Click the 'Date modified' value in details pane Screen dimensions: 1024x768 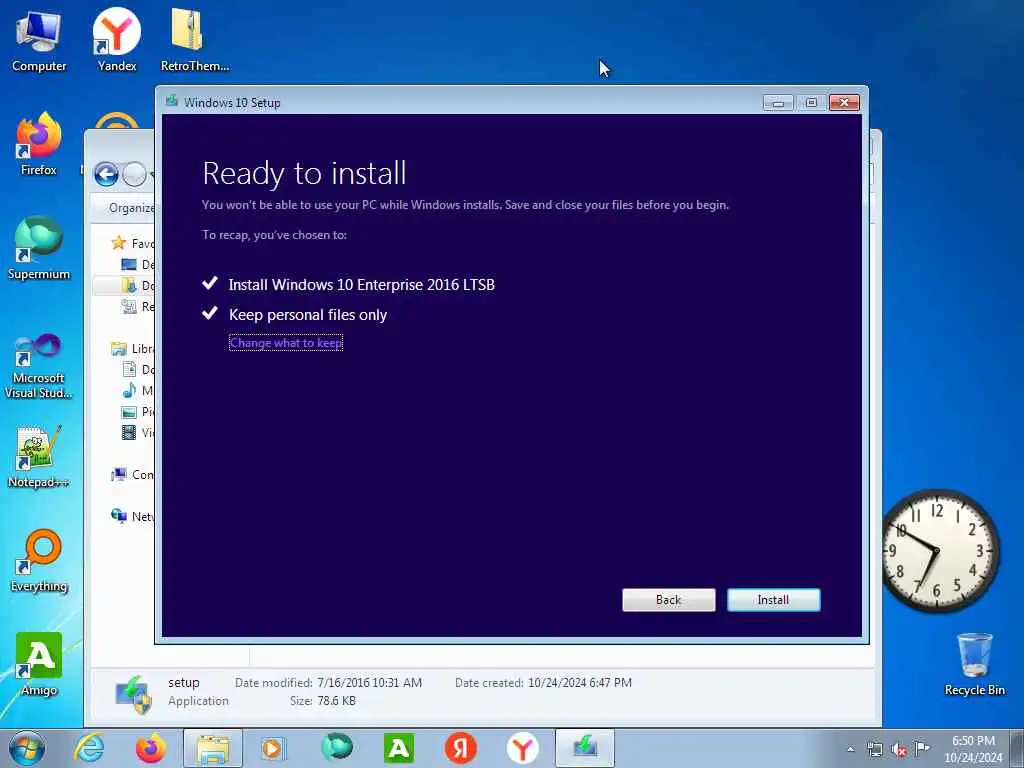(370, 682)
